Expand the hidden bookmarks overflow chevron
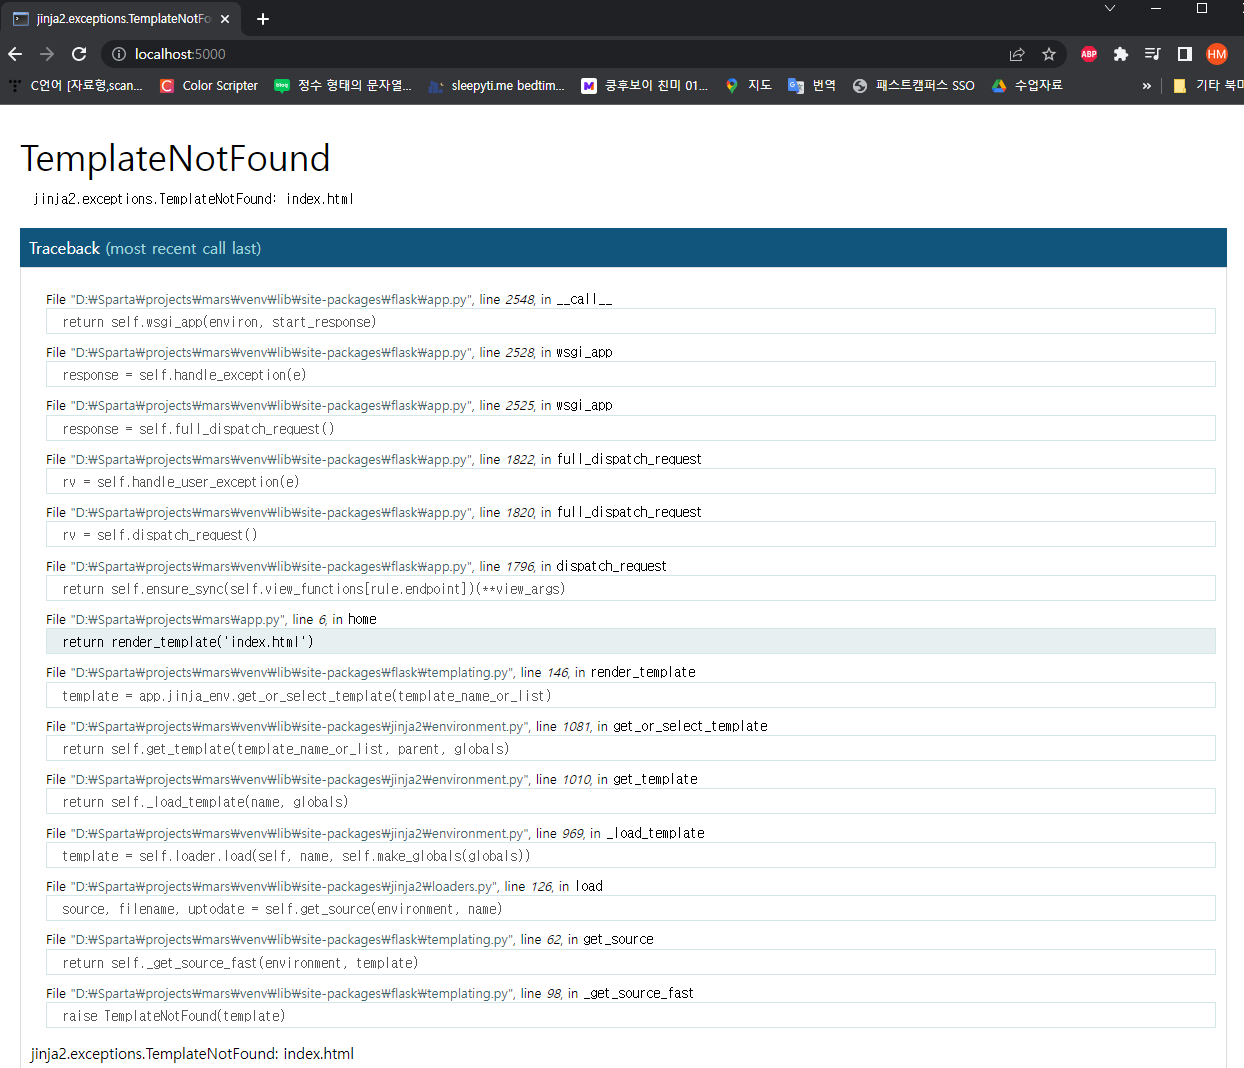 coord(1146,86)
